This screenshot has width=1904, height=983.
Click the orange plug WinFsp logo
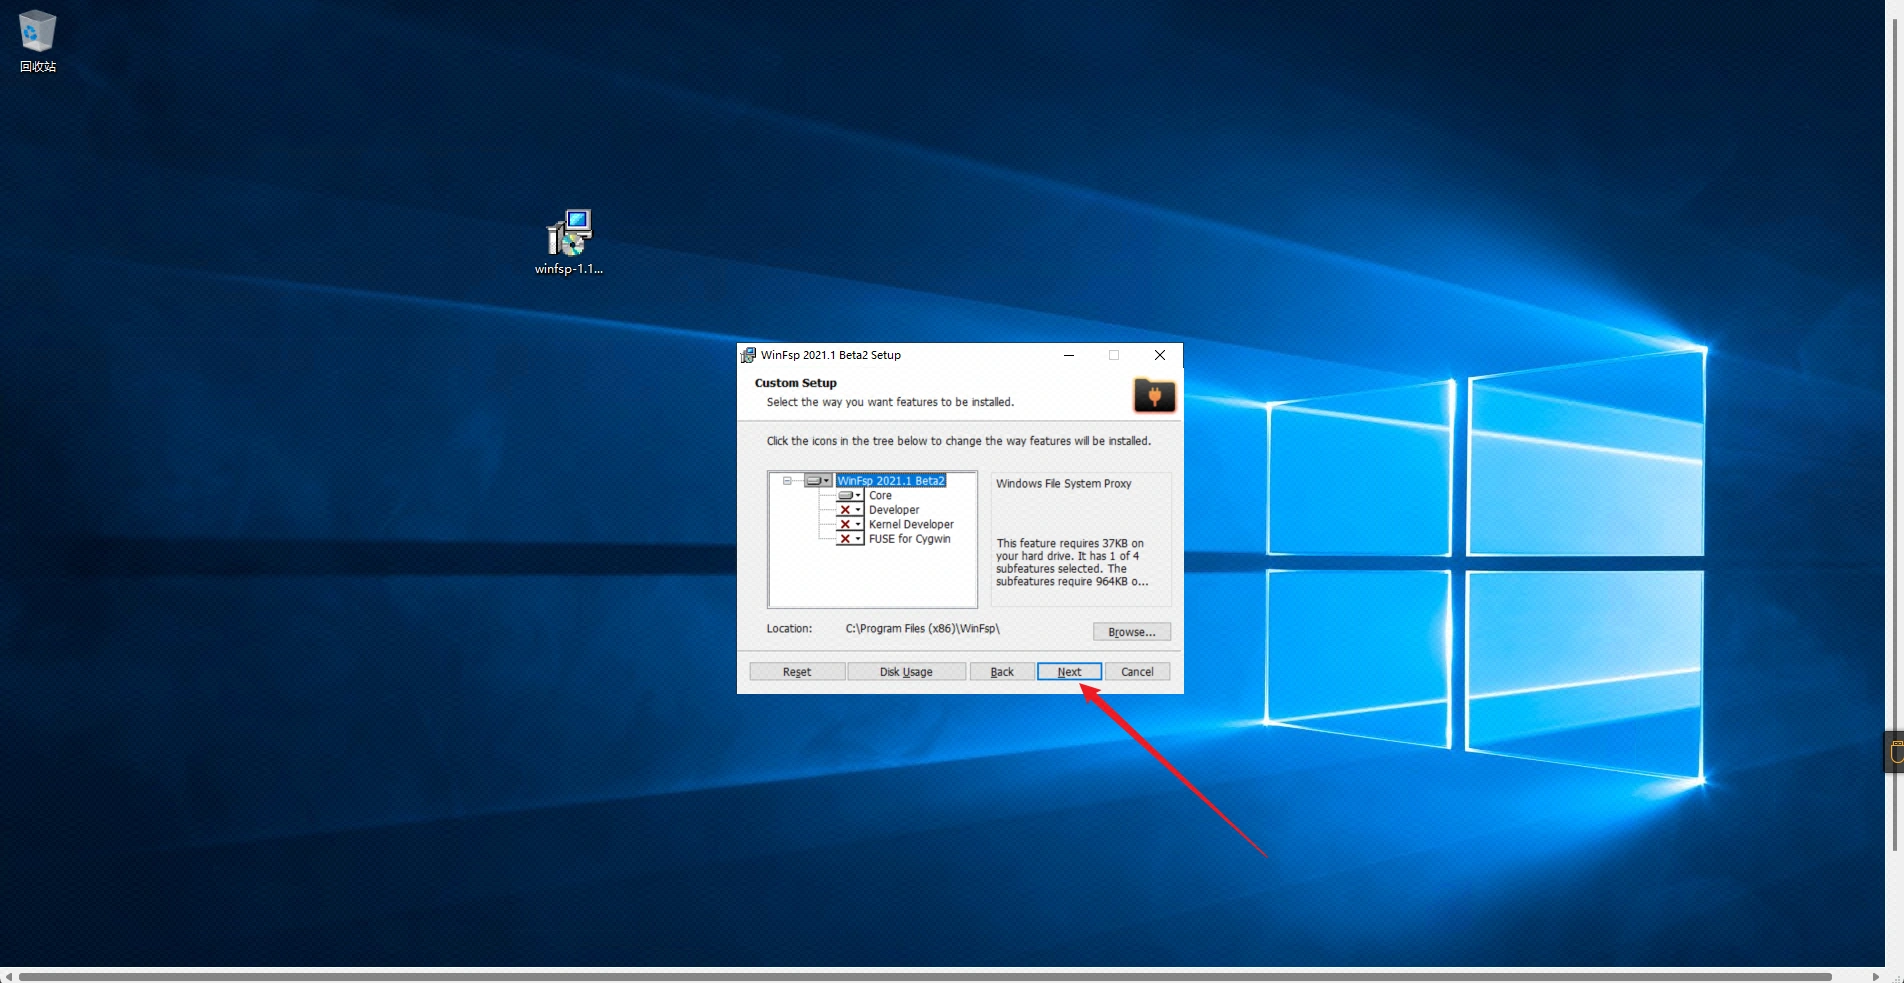coord(1154,395)
